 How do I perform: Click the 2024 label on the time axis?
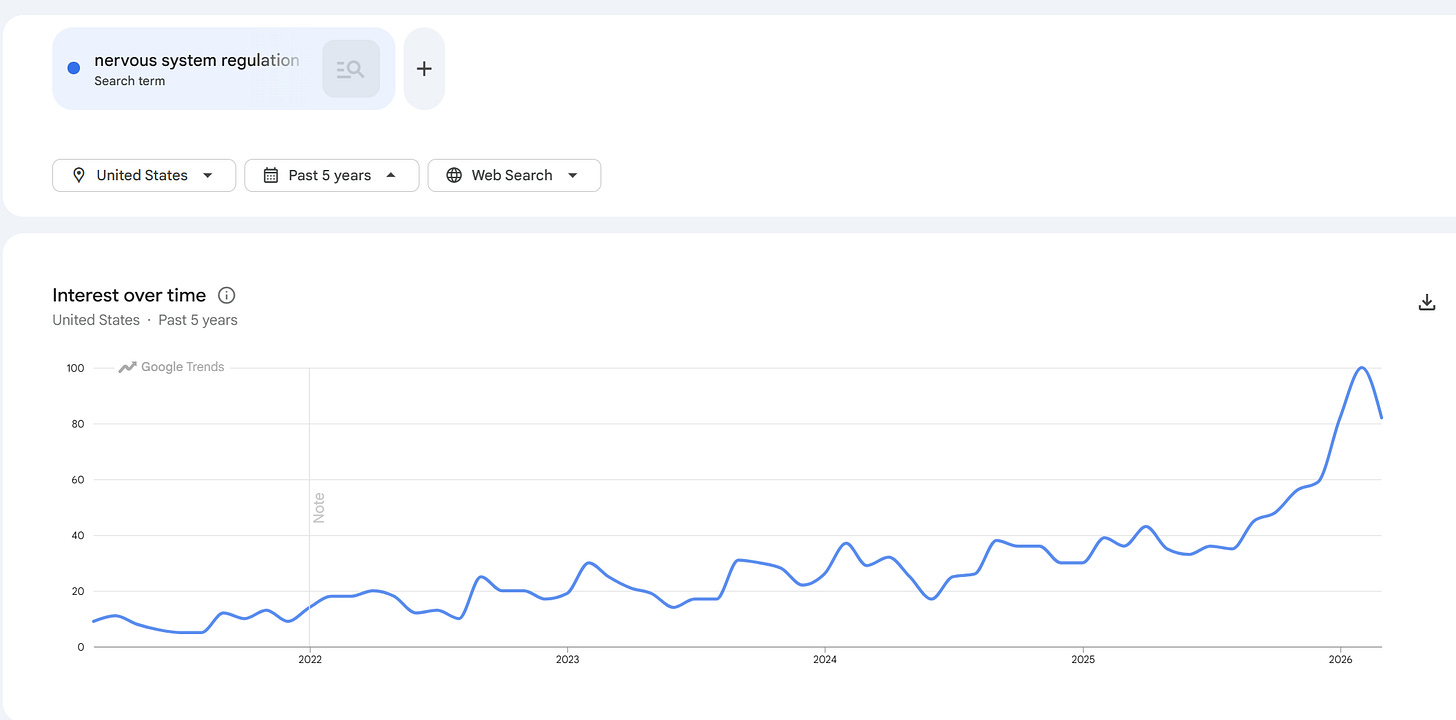coord(825,660)
